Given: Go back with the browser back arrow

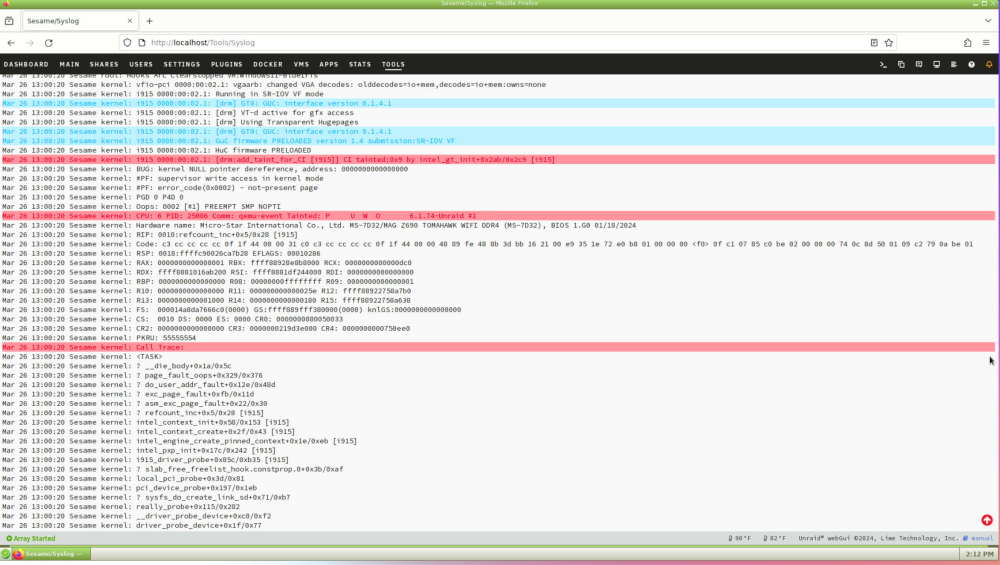Looking at the screenshot, I should pos(11,43).
